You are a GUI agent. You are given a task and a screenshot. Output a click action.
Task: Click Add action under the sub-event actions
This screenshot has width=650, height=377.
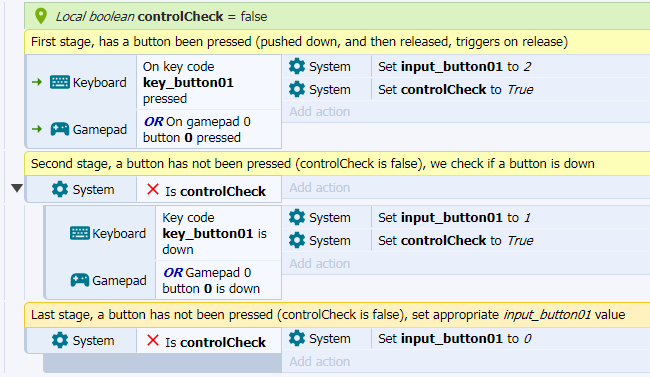pos(320,263)
